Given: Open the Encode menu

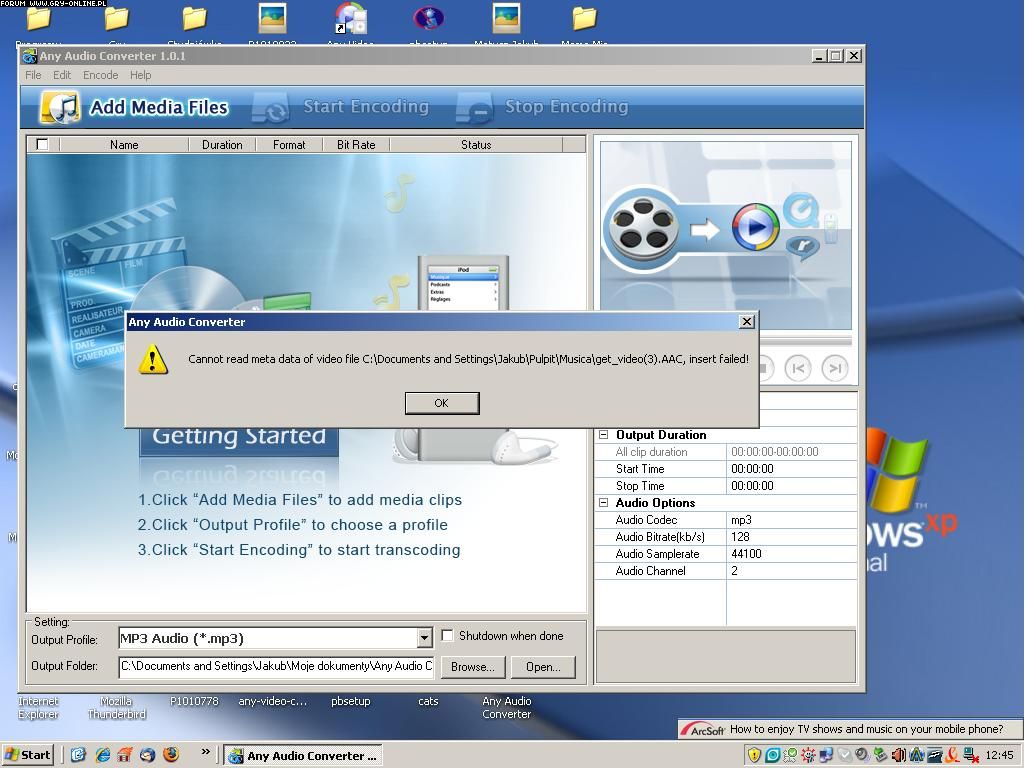Looking at the screenshot, I should click(x=101, y=75).
